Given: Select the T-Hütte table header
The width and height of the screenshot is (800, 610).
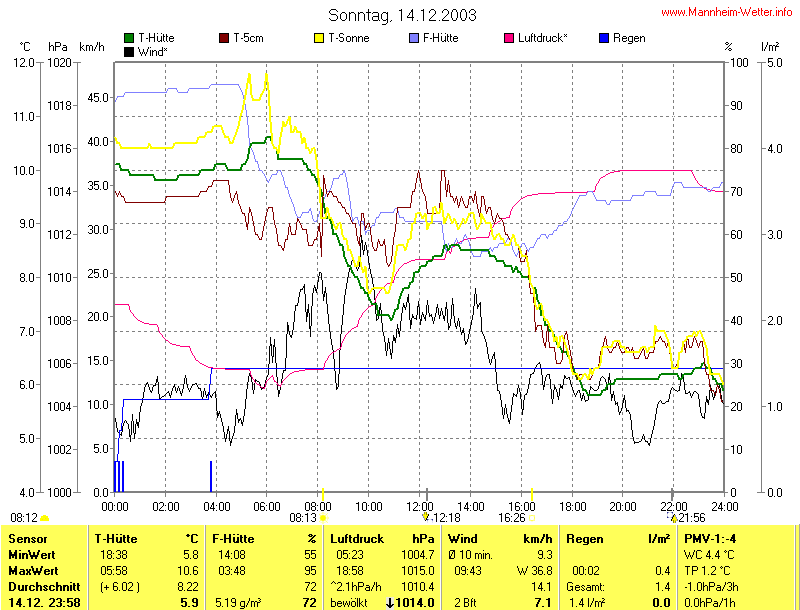Looking at the screenshot, I should [118, 539].
